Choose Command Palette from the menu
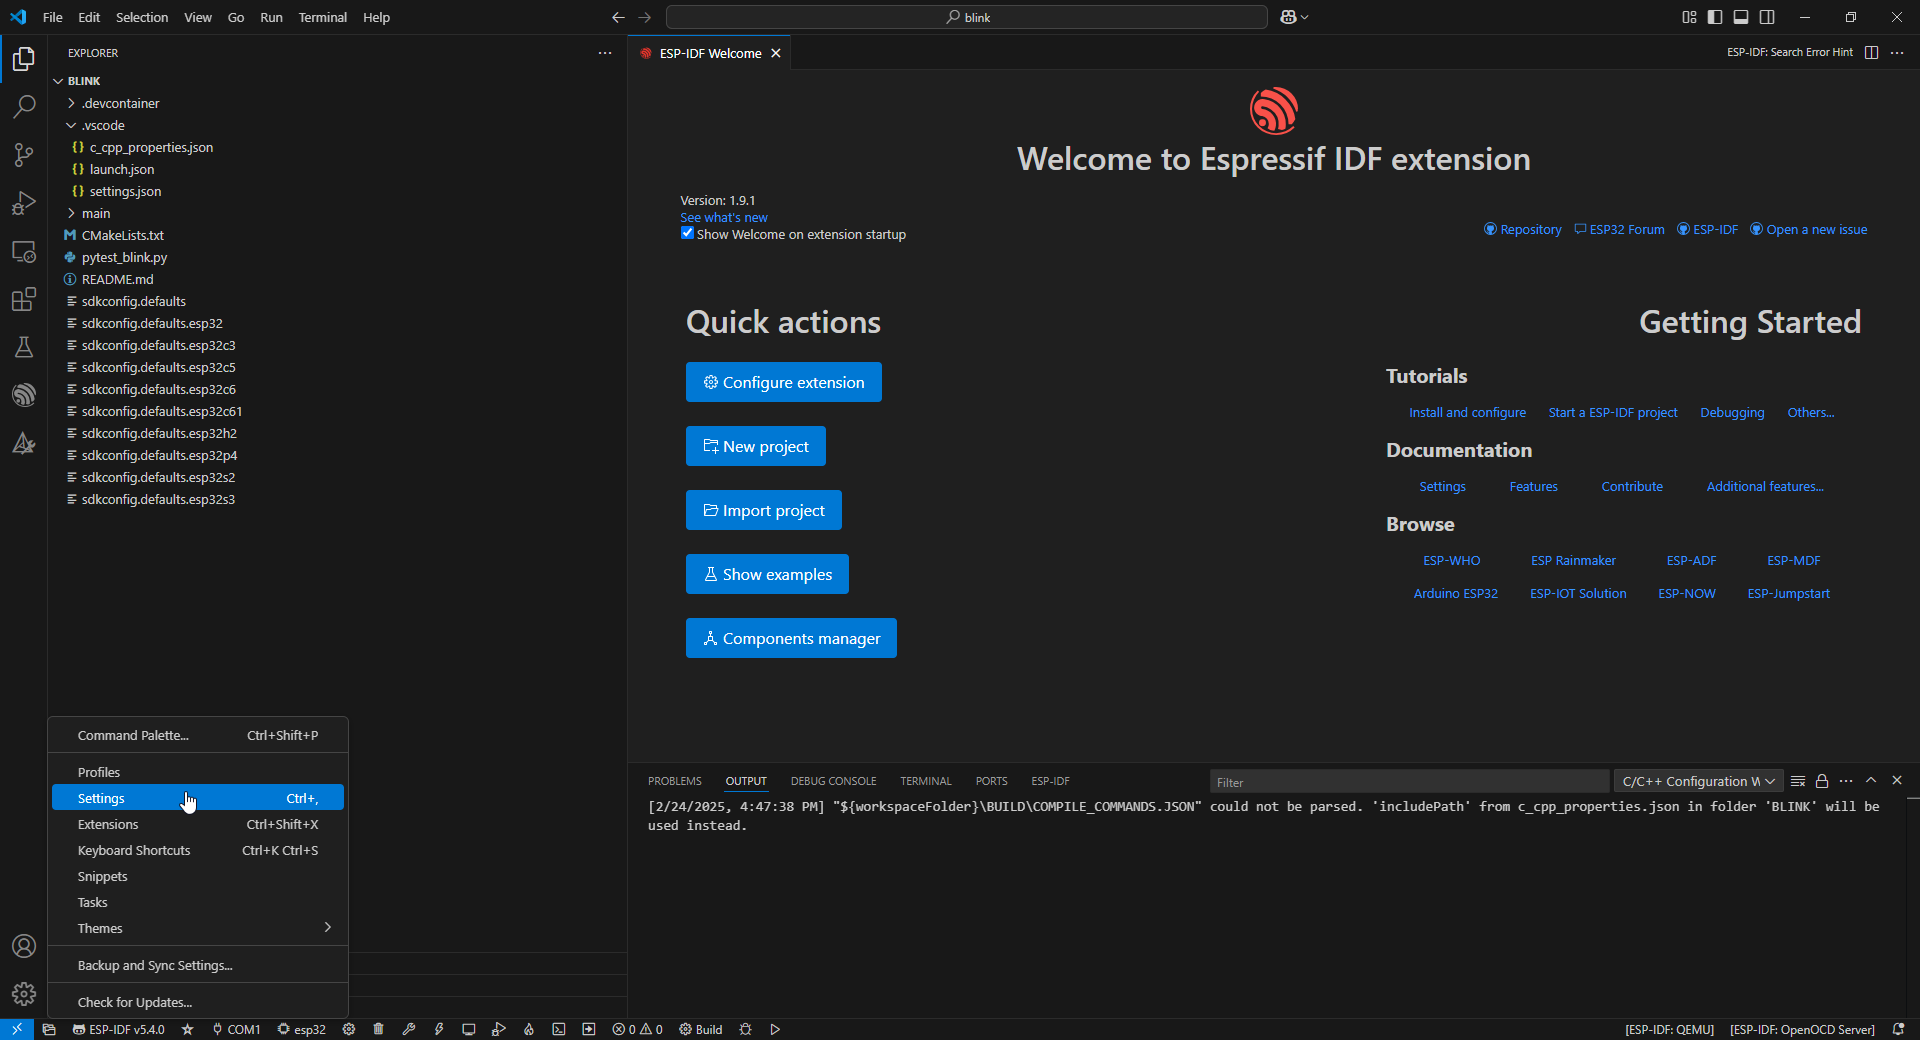The width and height of the screenshot is (1920, 1040). pos(198,735)
